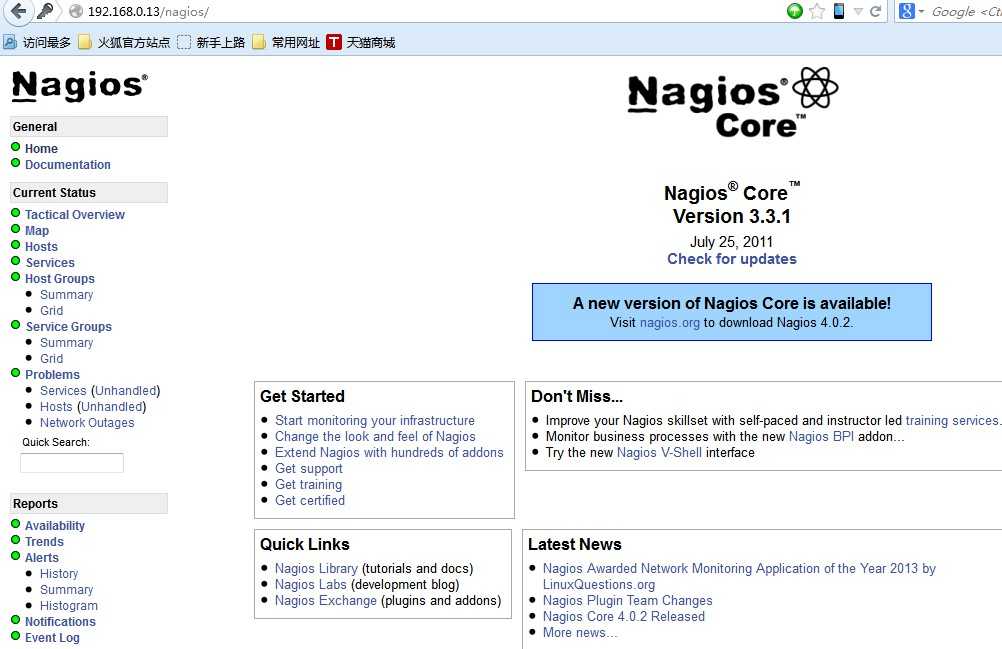
Task: Open Host Groups
Action: 60,279
